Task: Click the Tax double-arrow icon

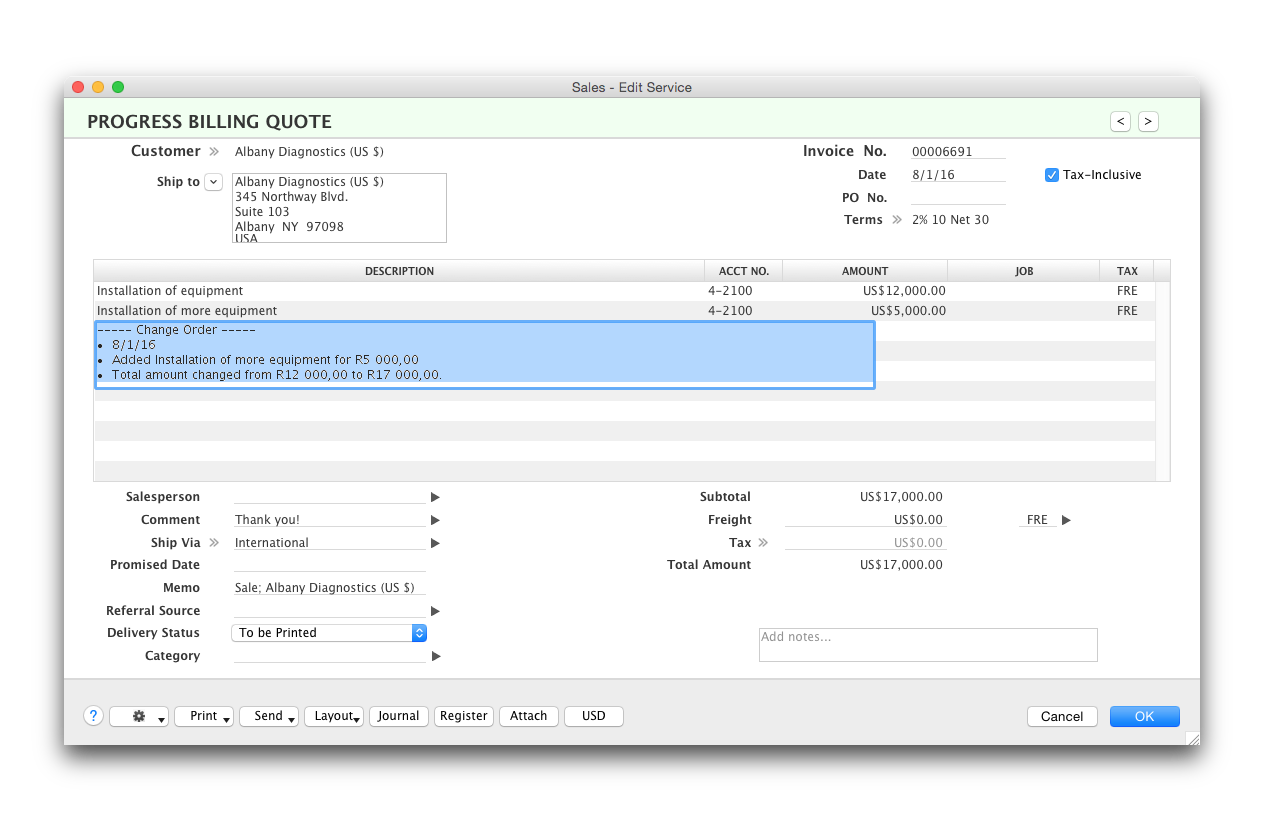Action: pos(763,543)
